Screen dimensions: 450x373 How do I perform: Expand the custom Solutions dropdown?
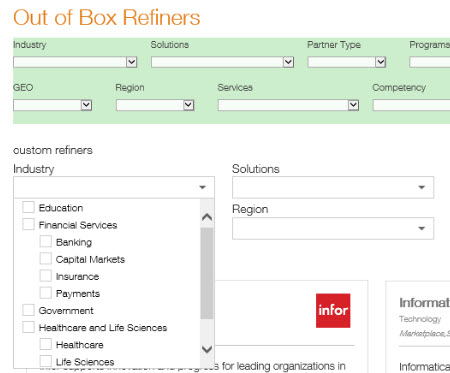(x=333, y=187)
